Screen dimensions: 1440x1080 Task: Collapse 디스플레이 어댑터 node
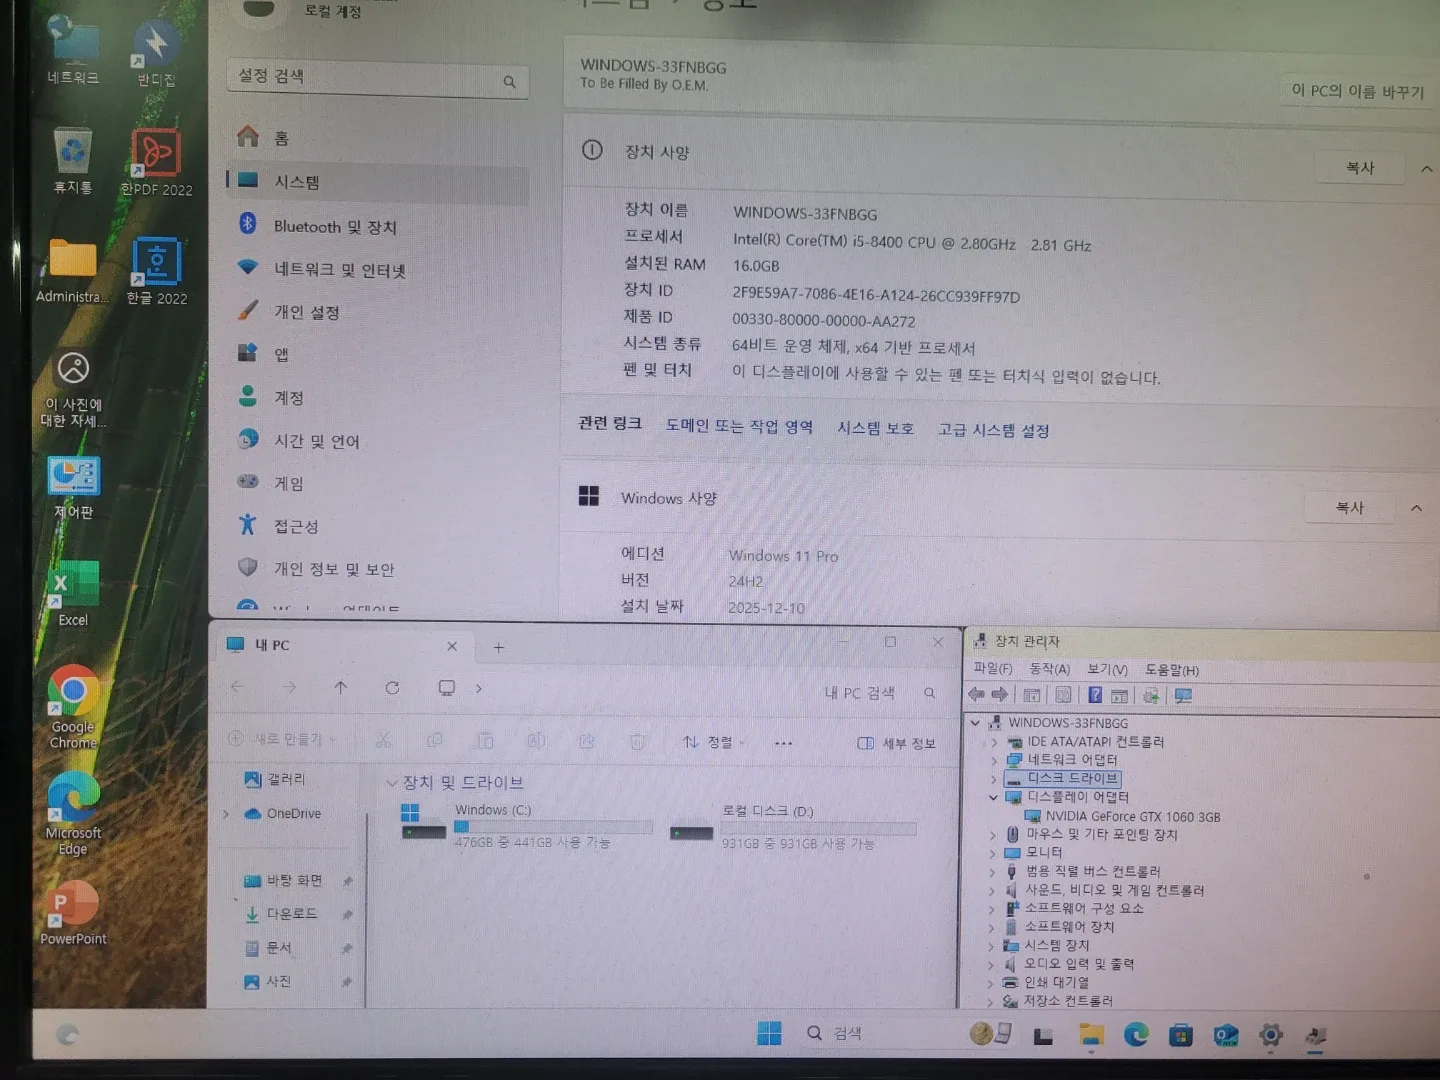(x=993, y=797)
